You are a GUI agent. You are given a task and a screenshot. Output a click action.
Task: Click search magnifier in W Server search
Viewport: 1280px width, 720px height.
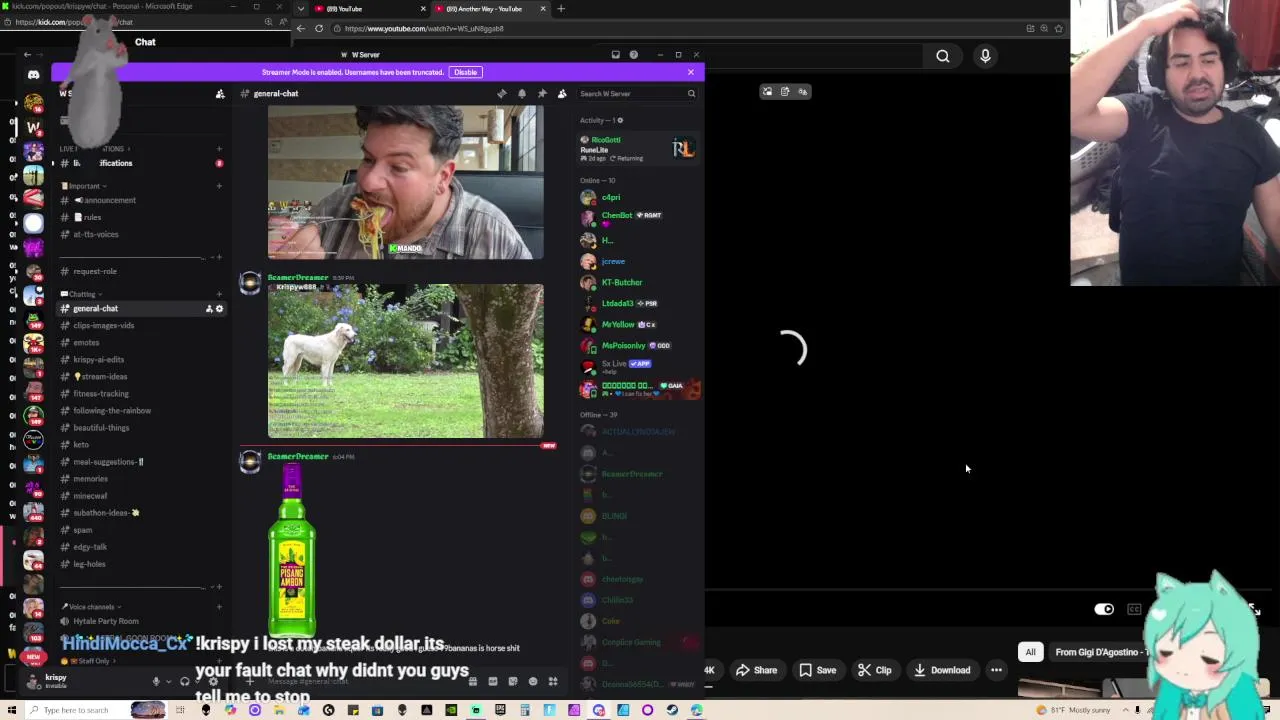coord(691,94)
